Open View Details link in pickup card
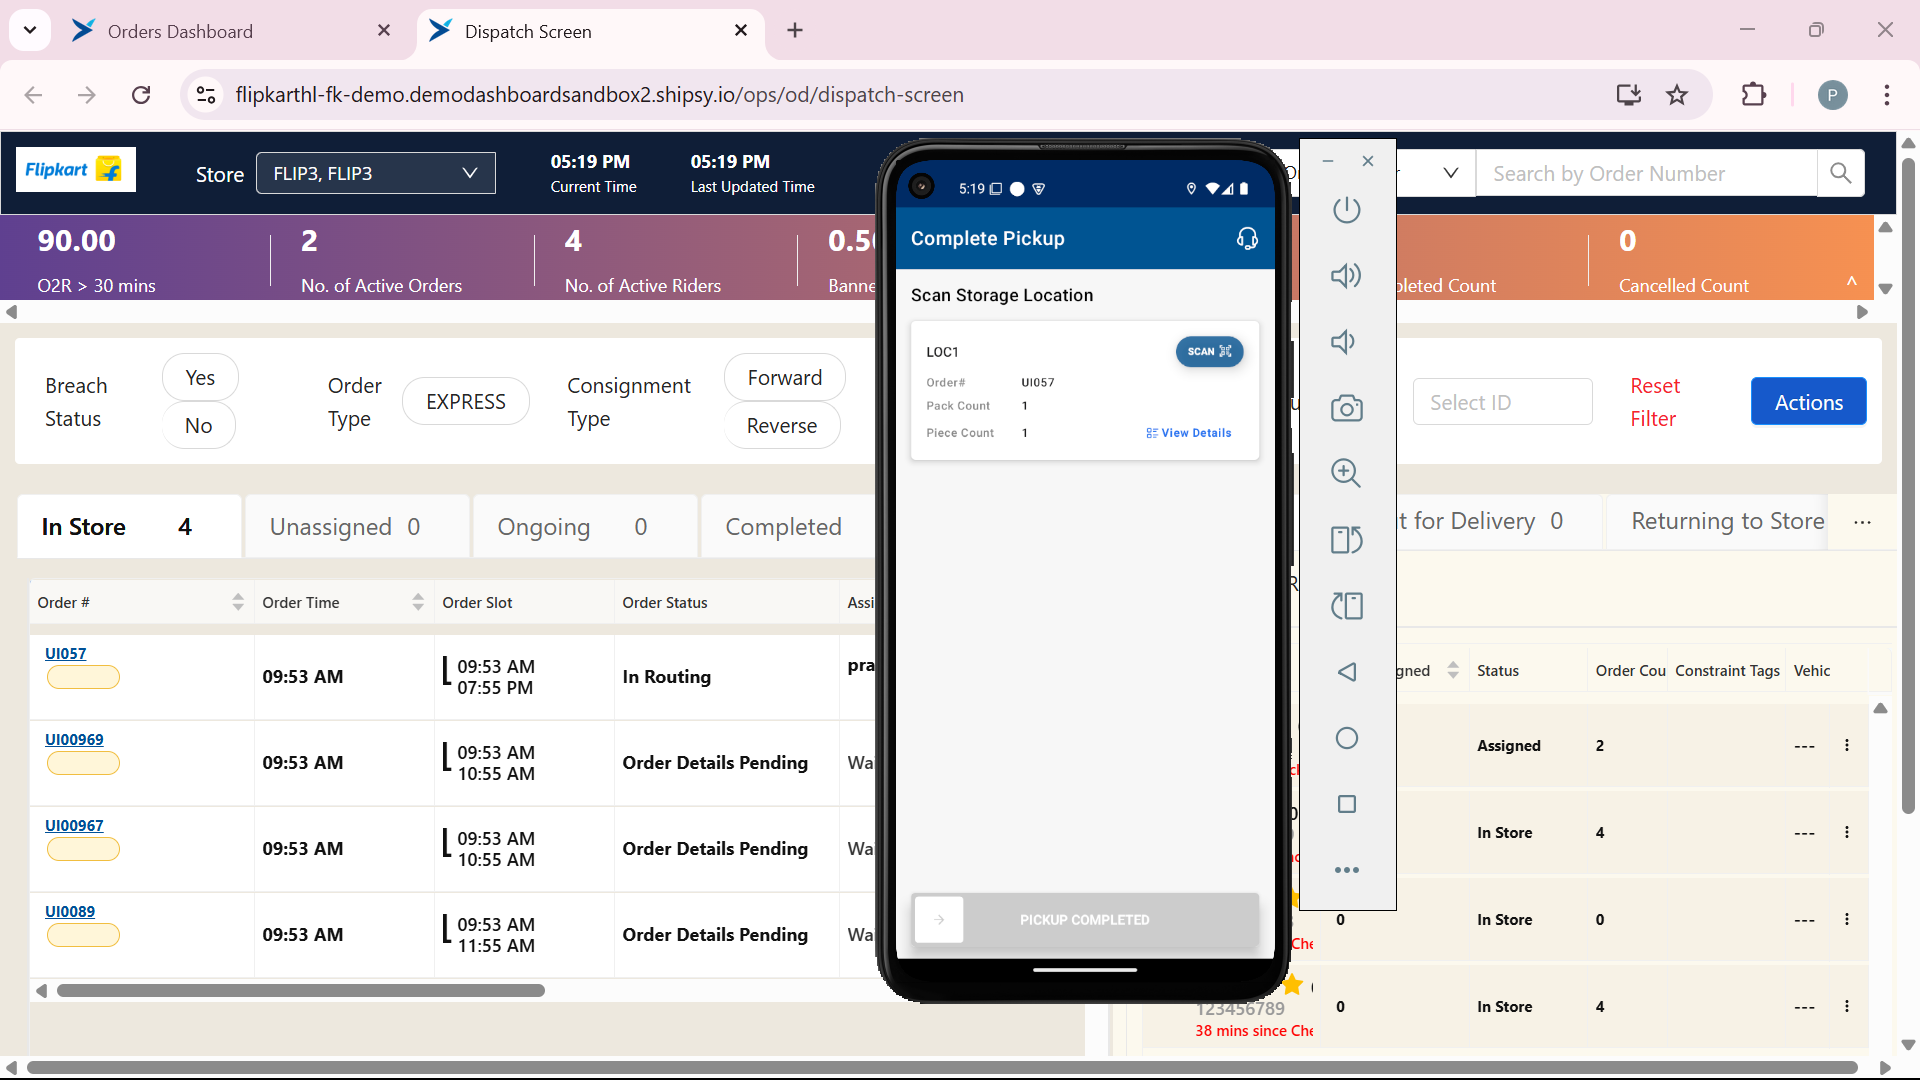The image size is (1920, 1080). 1189,433
